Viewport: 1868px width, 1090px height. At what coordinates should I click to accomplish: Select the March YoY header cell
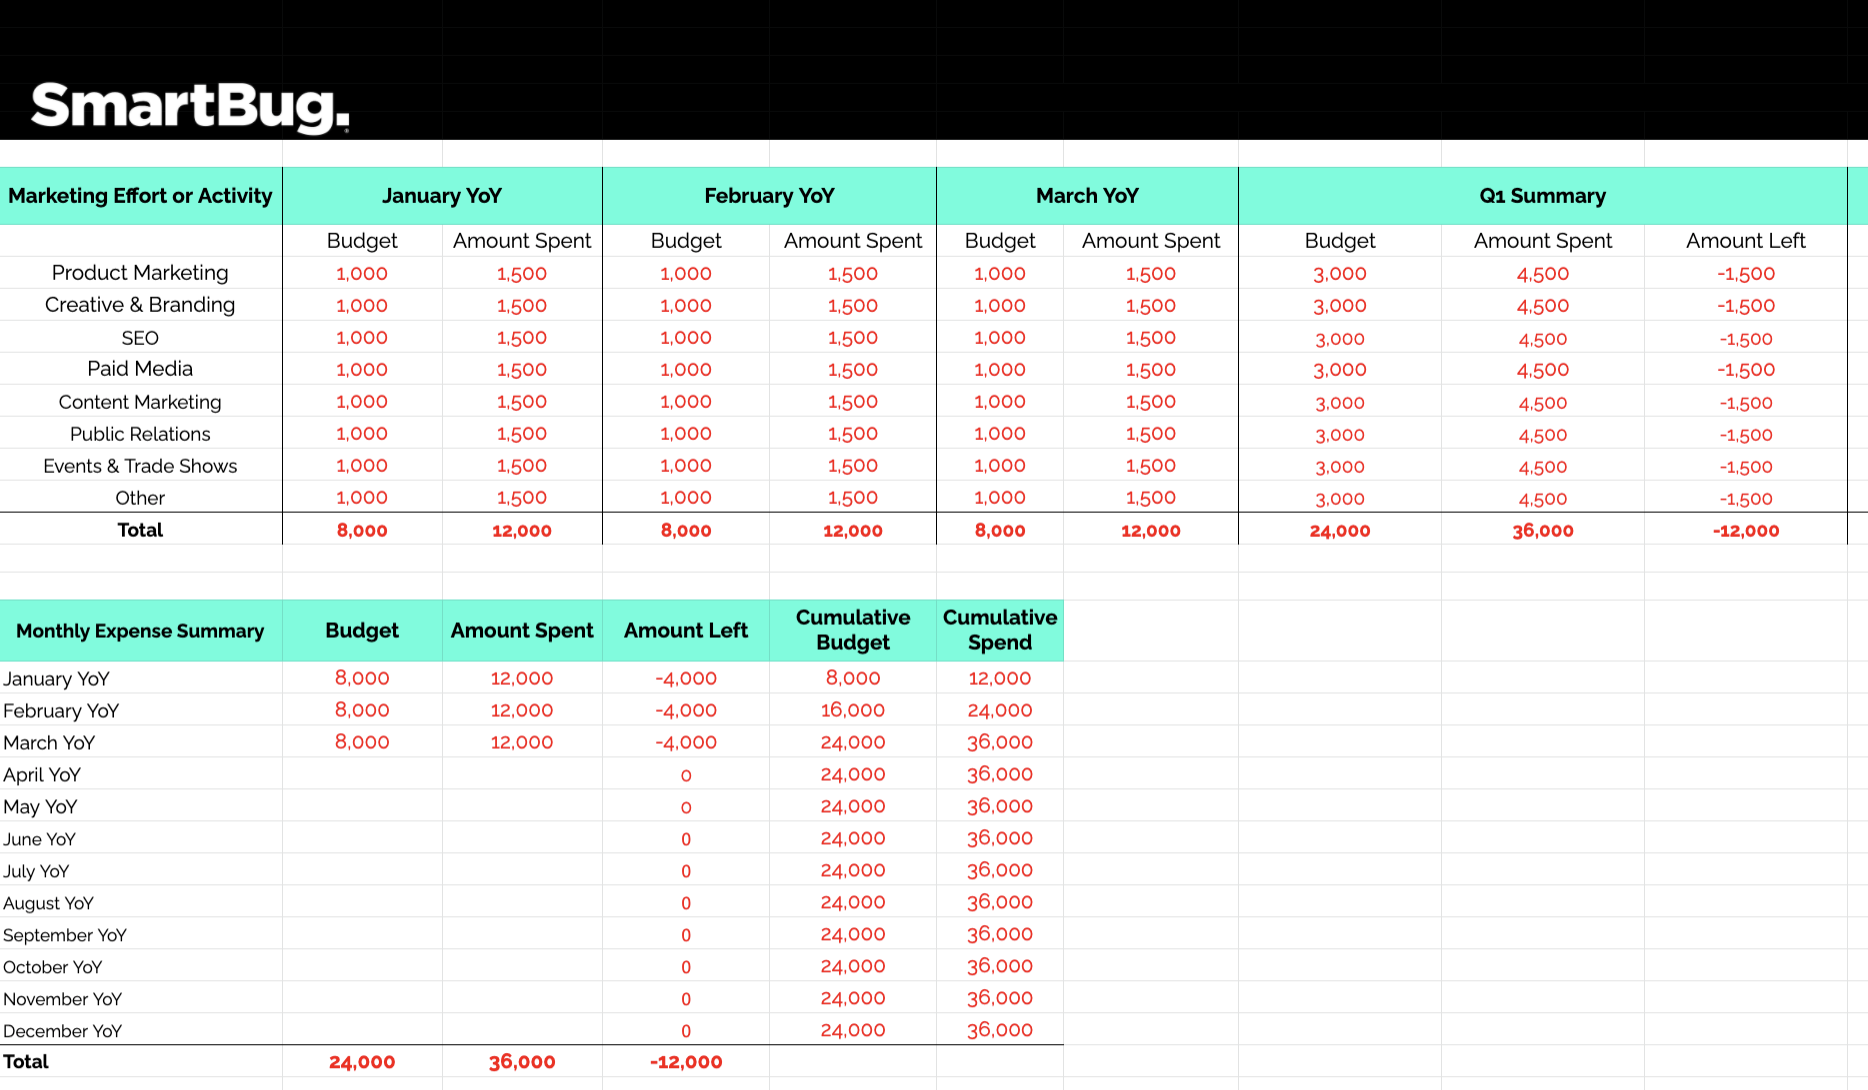pyautogui.click(x=1087, y=196)
